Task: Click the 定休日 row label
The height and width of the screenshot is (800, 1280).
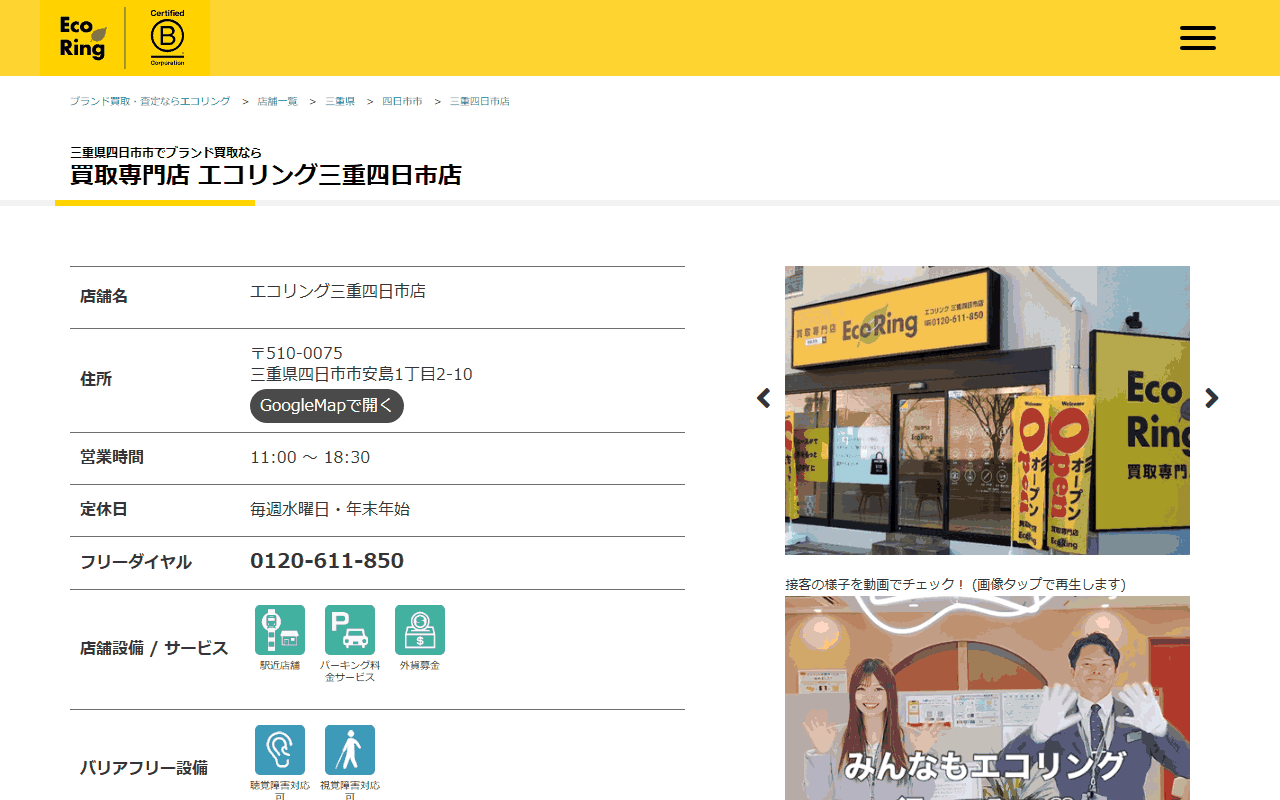Action: [104, 509]
